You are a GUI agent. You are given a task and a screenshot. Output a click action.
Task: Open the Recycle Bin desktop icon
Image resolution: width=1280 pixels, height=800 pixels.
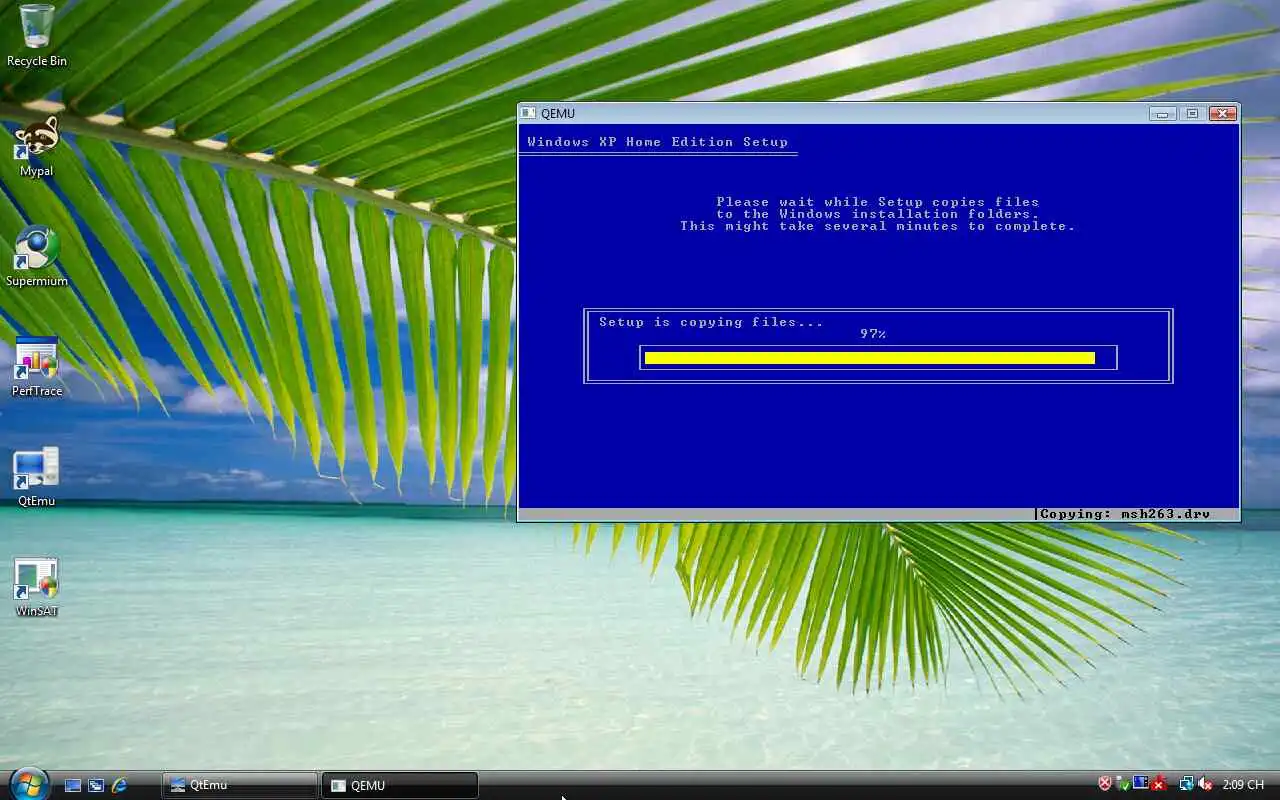pos(36,36)
